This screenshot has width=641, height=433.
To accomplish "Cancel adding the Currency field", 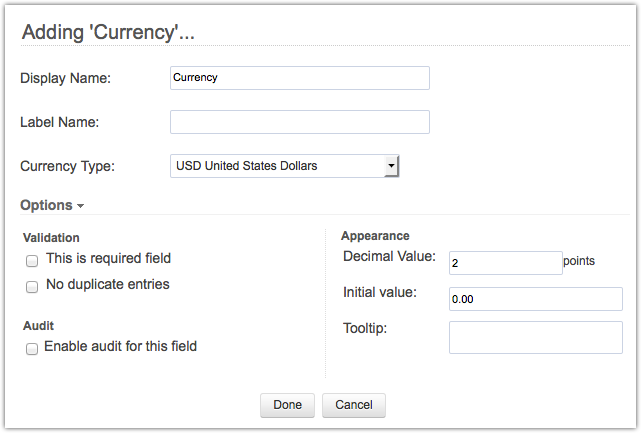I will pyautogui.click(x=353, y=405).
